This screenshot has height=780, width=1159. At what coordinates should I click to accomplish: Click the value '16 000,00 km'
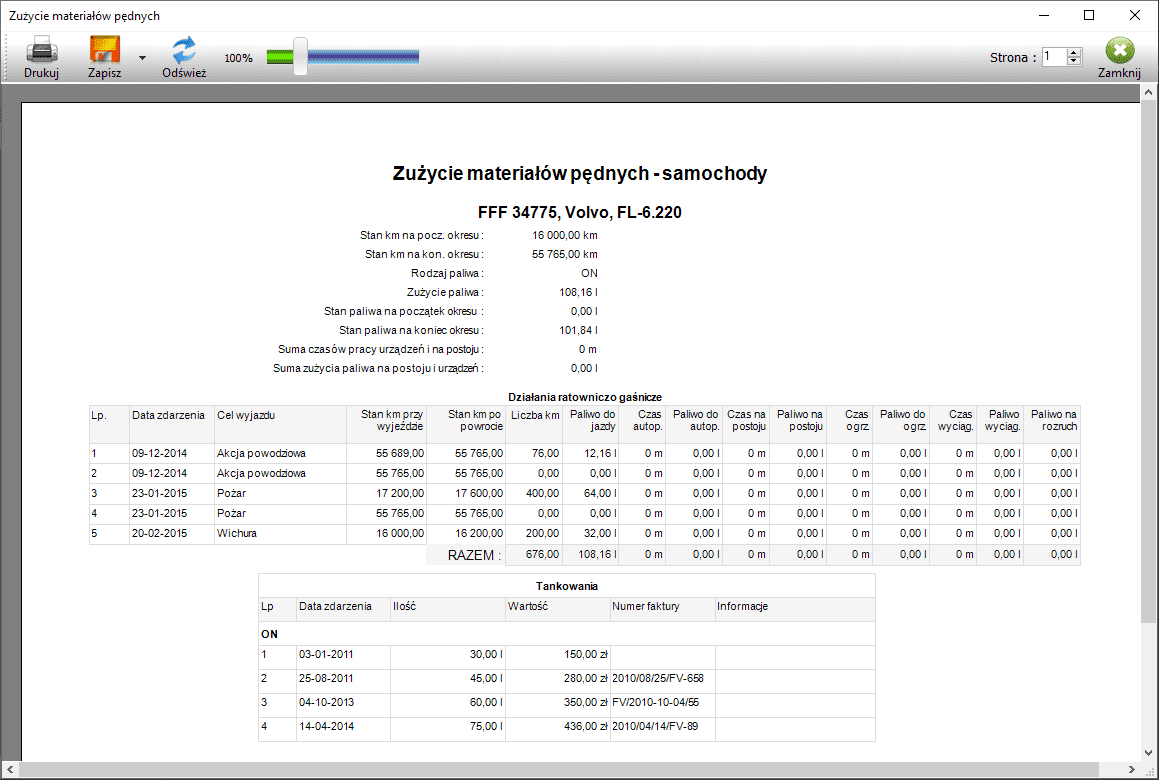[x=565, y=235]
